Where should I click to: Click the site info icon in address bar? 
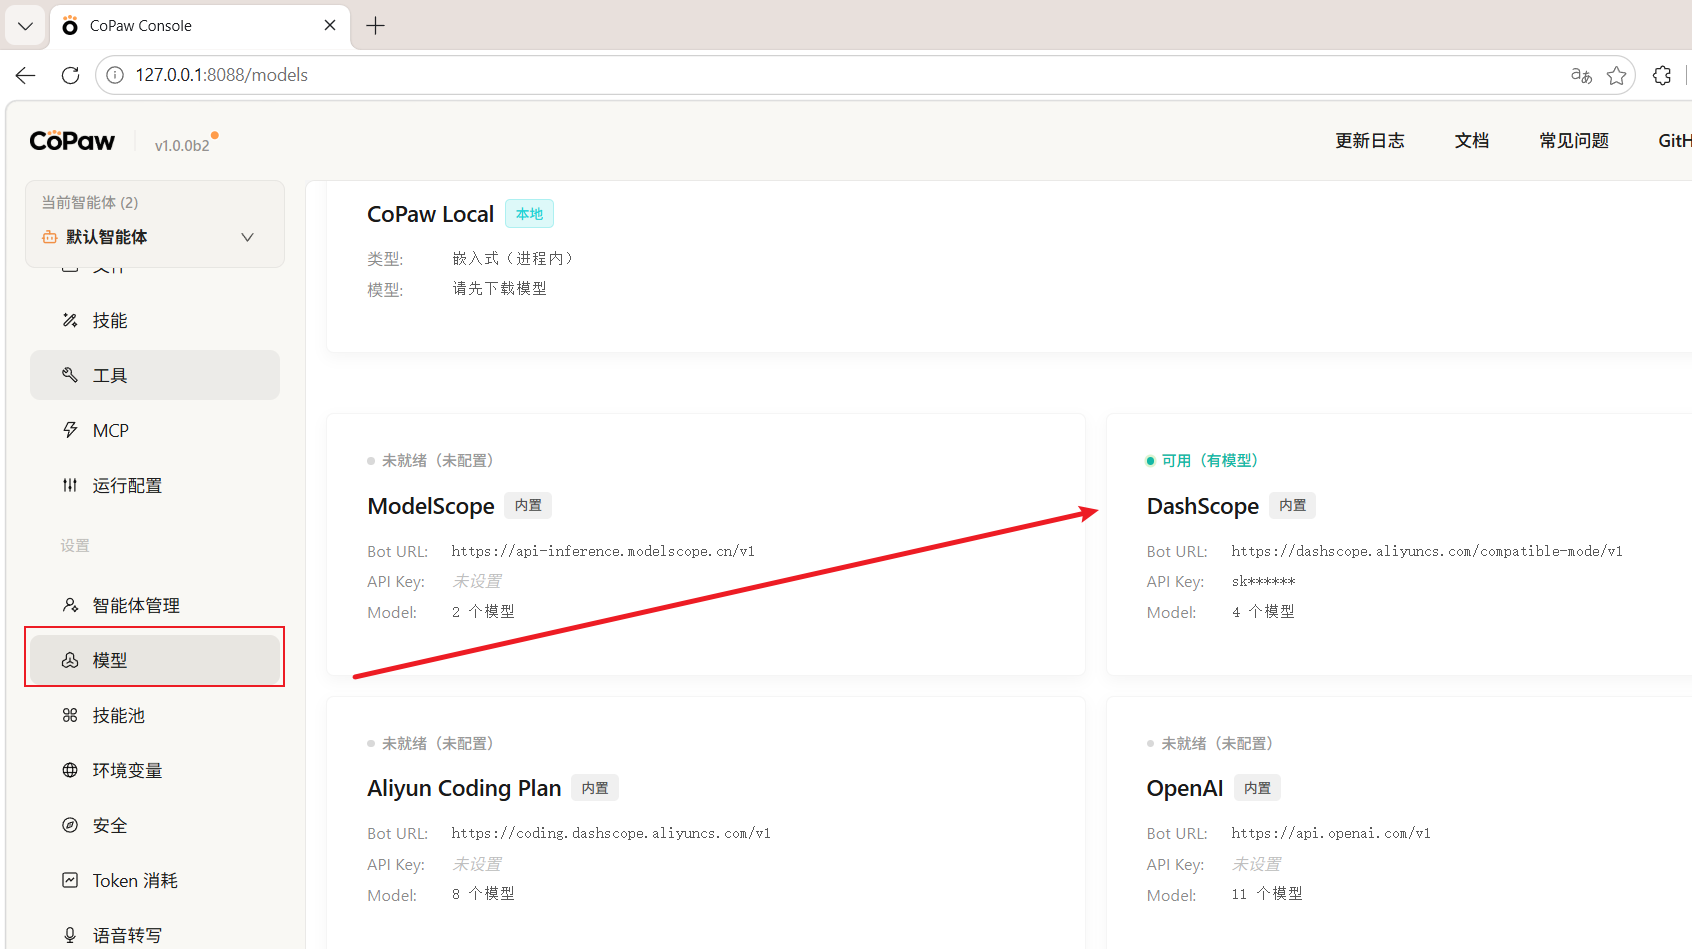click(x=115, y=75)
